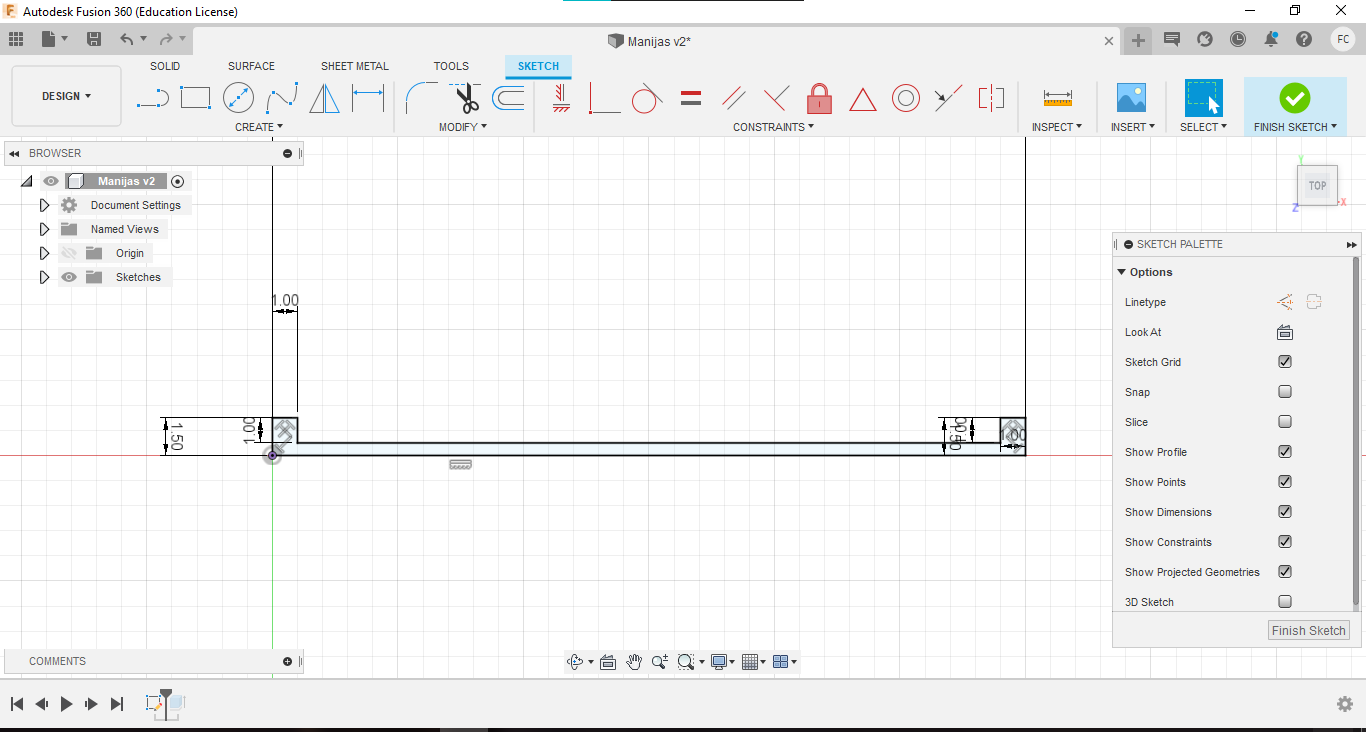
Task: Select the Spline sketch tool
Action: [282, 98]
